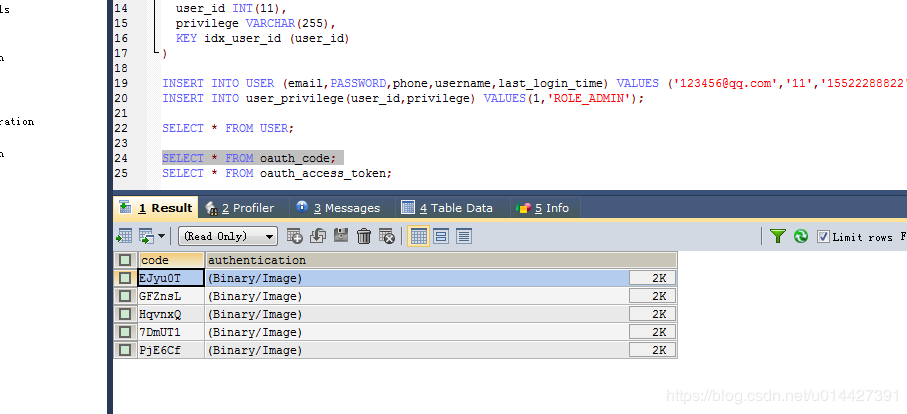Image resolution: width=907 pixels, height=414 pixels.
Task: Toggle the Limit rows checkbox
Action: pos(823,236)
